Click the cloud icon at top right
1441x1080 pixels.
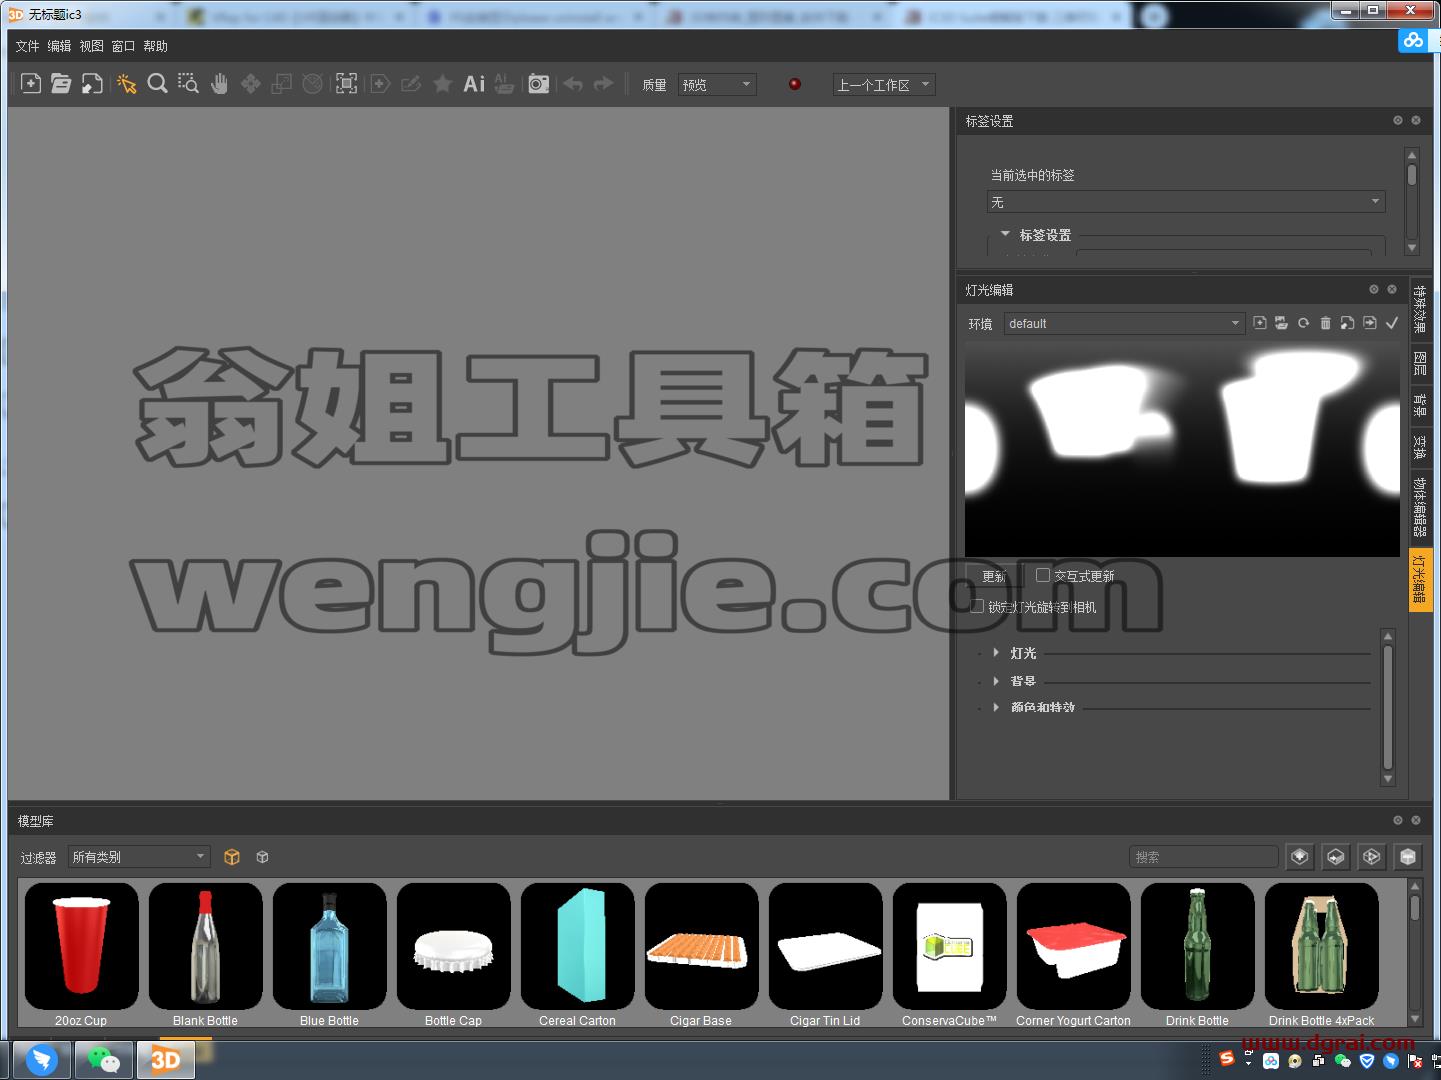coord(1412,40)
